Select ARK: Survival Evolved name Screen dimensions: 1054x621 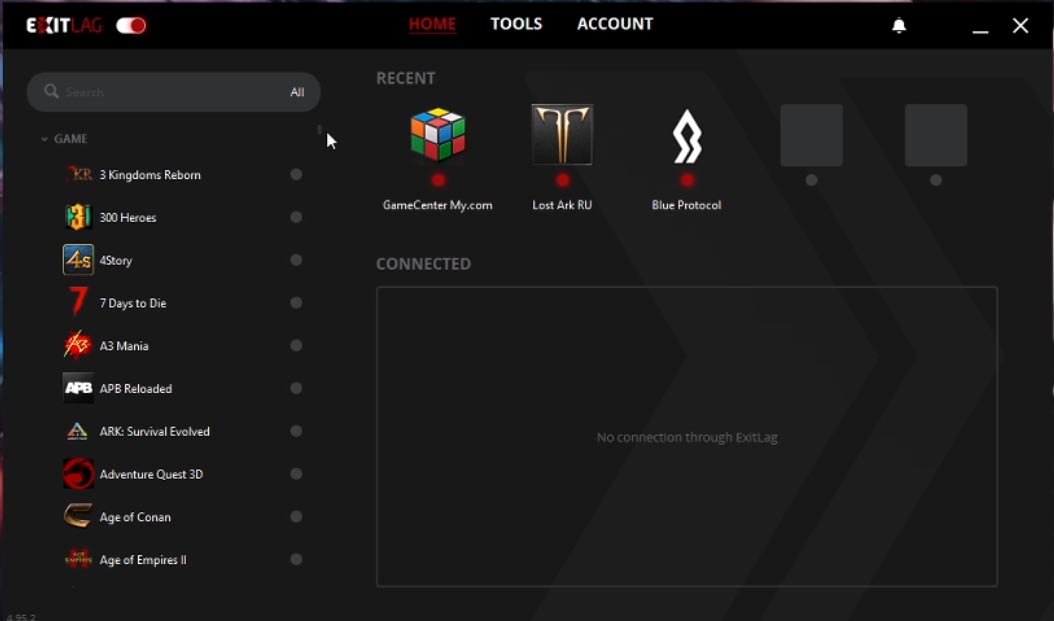[155, 431]
